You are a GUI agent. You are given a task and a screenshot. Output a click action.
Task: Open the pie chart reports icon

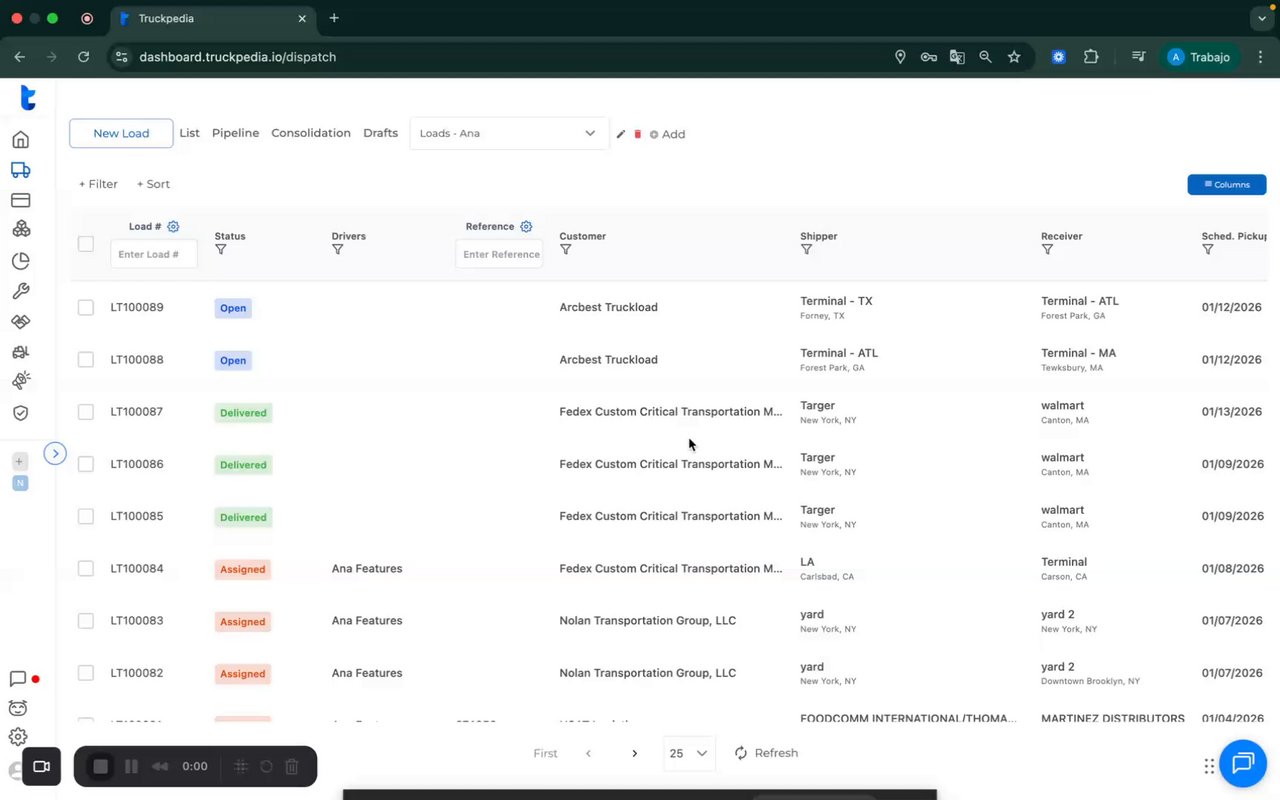[x=20, y=261]
